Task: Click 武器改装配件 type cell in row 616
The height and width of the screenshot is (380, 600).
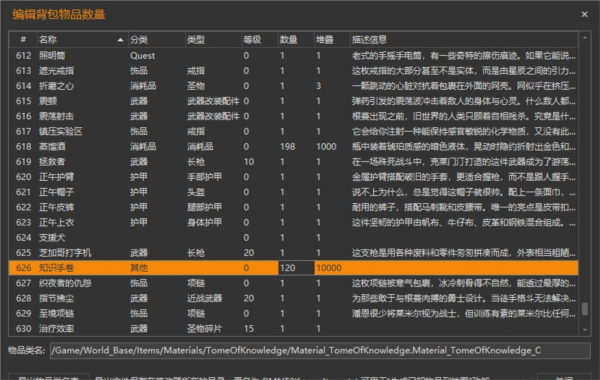Action: [x=213, y=116]
